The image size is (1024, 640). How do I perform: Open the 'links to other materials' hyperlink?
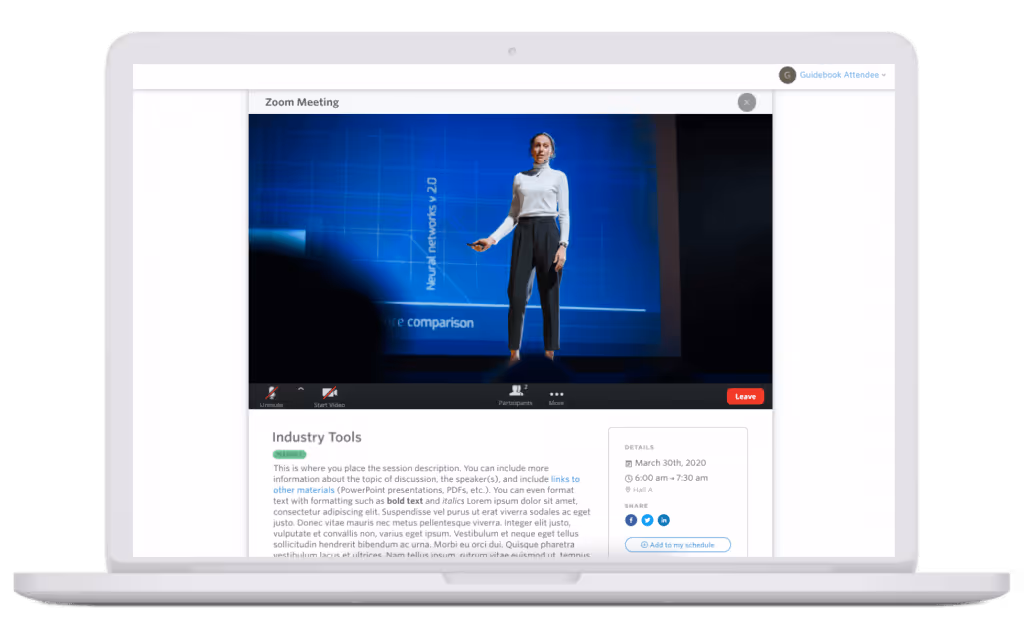[565, 479]
